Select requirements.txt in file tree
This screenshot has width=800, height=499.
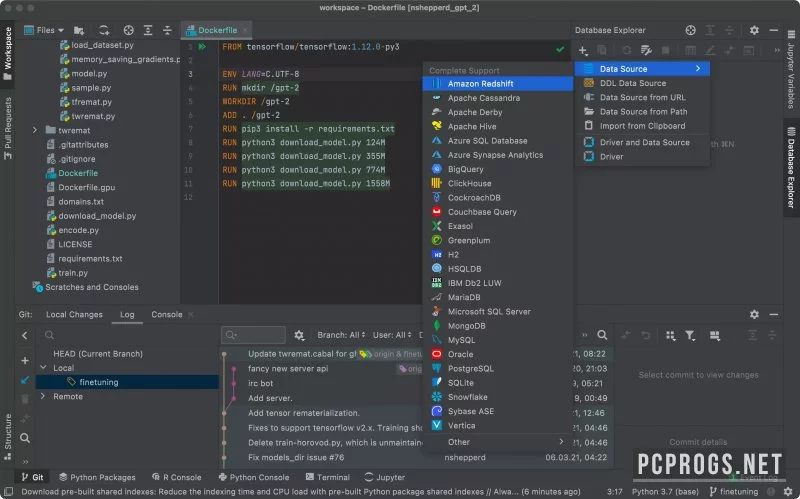pos(90,259)
